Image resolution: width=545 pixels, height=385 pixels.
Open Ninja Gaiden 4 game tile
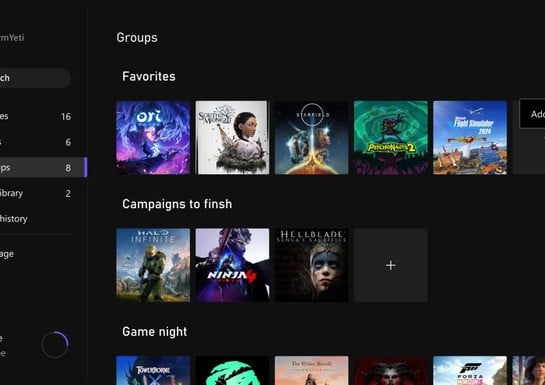[x=232, y=265]
